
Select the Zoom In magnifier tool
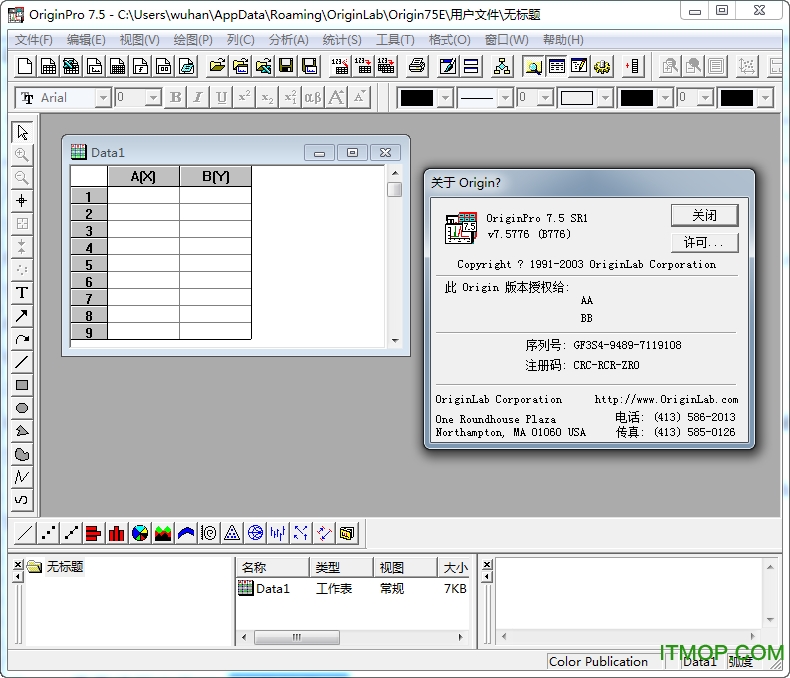click(22, 155)
